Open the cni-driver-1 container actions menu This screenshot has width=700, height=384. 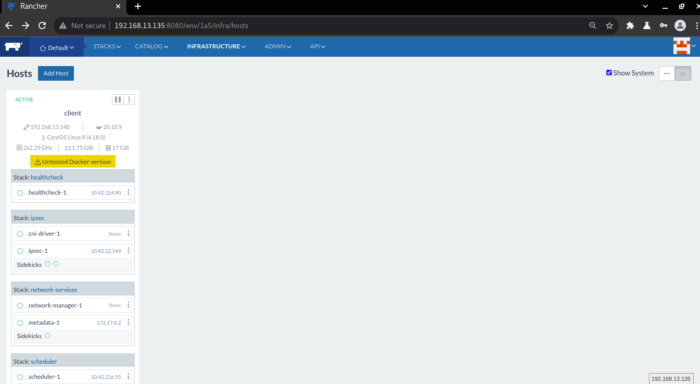point(129,234)
